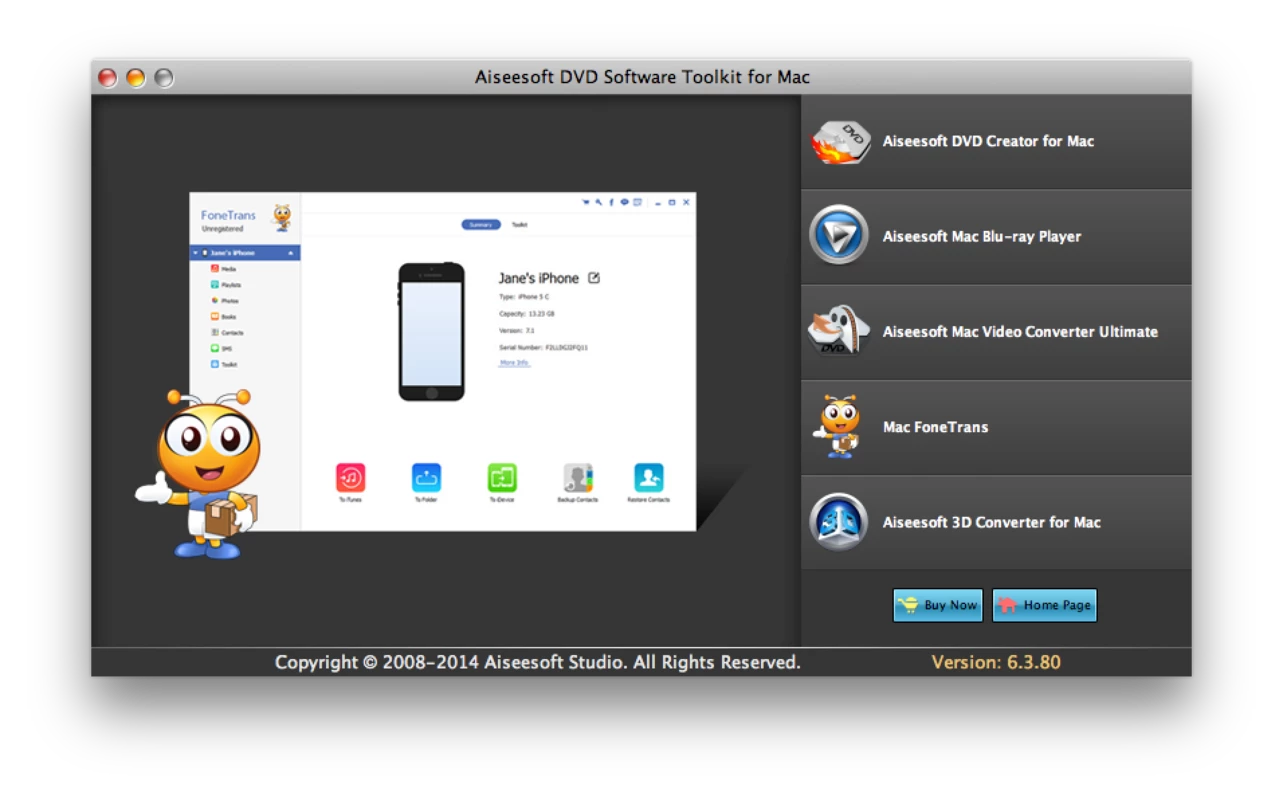This screenshot has height=800, width=1283.
Task: Click the DVD Creator flaming disc icon
Action: (840, 142)
